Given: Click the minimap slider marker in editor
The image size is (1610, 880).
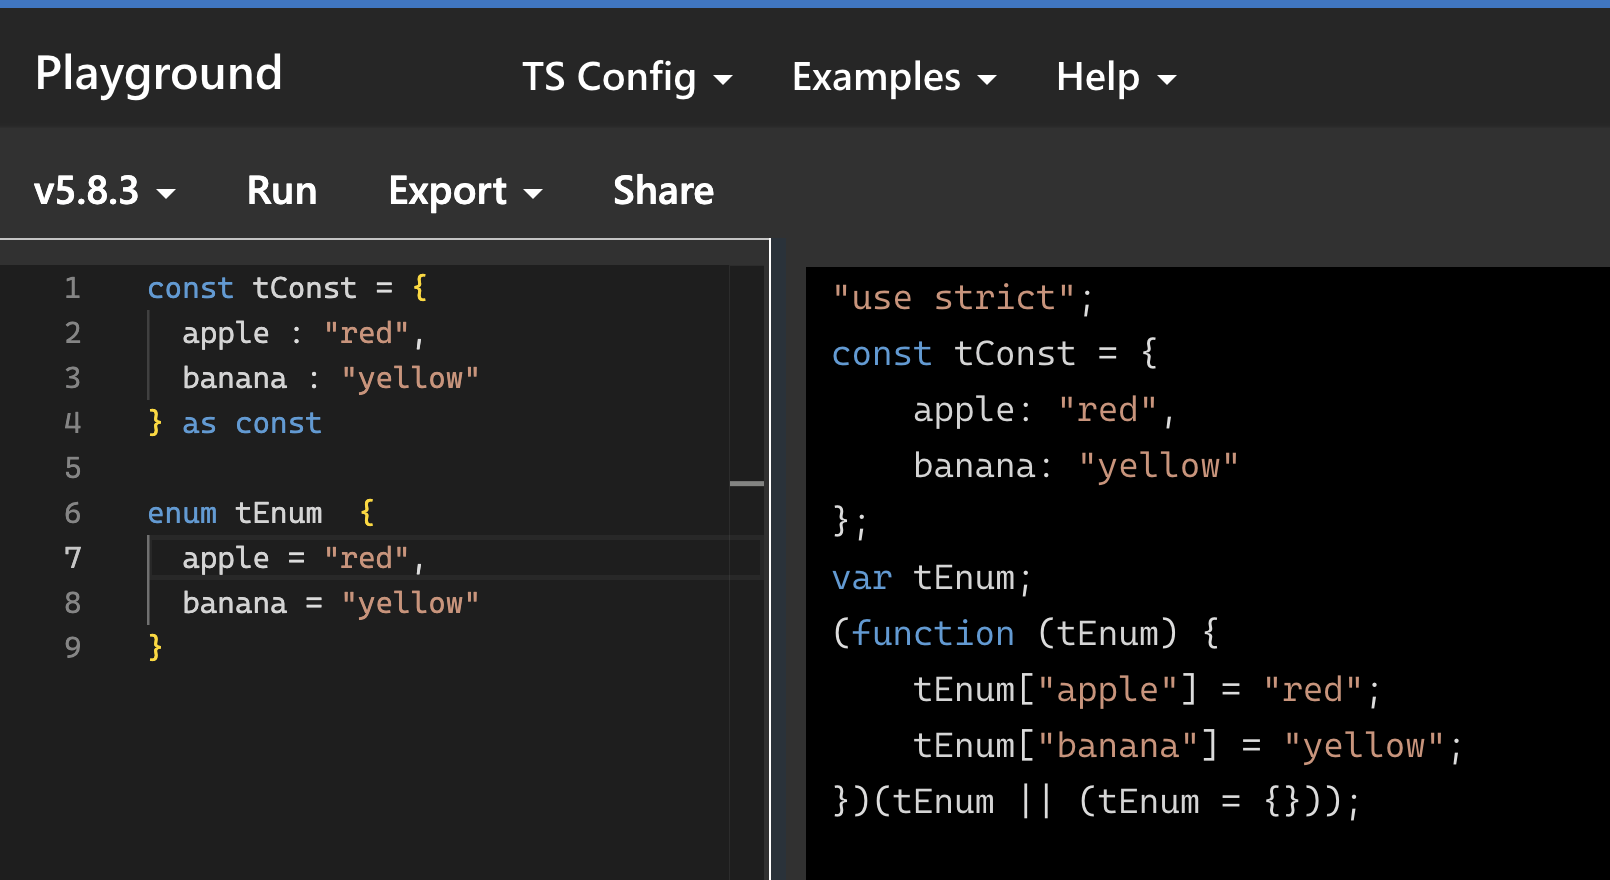Looking at the screenshot, I should (747, 484).
